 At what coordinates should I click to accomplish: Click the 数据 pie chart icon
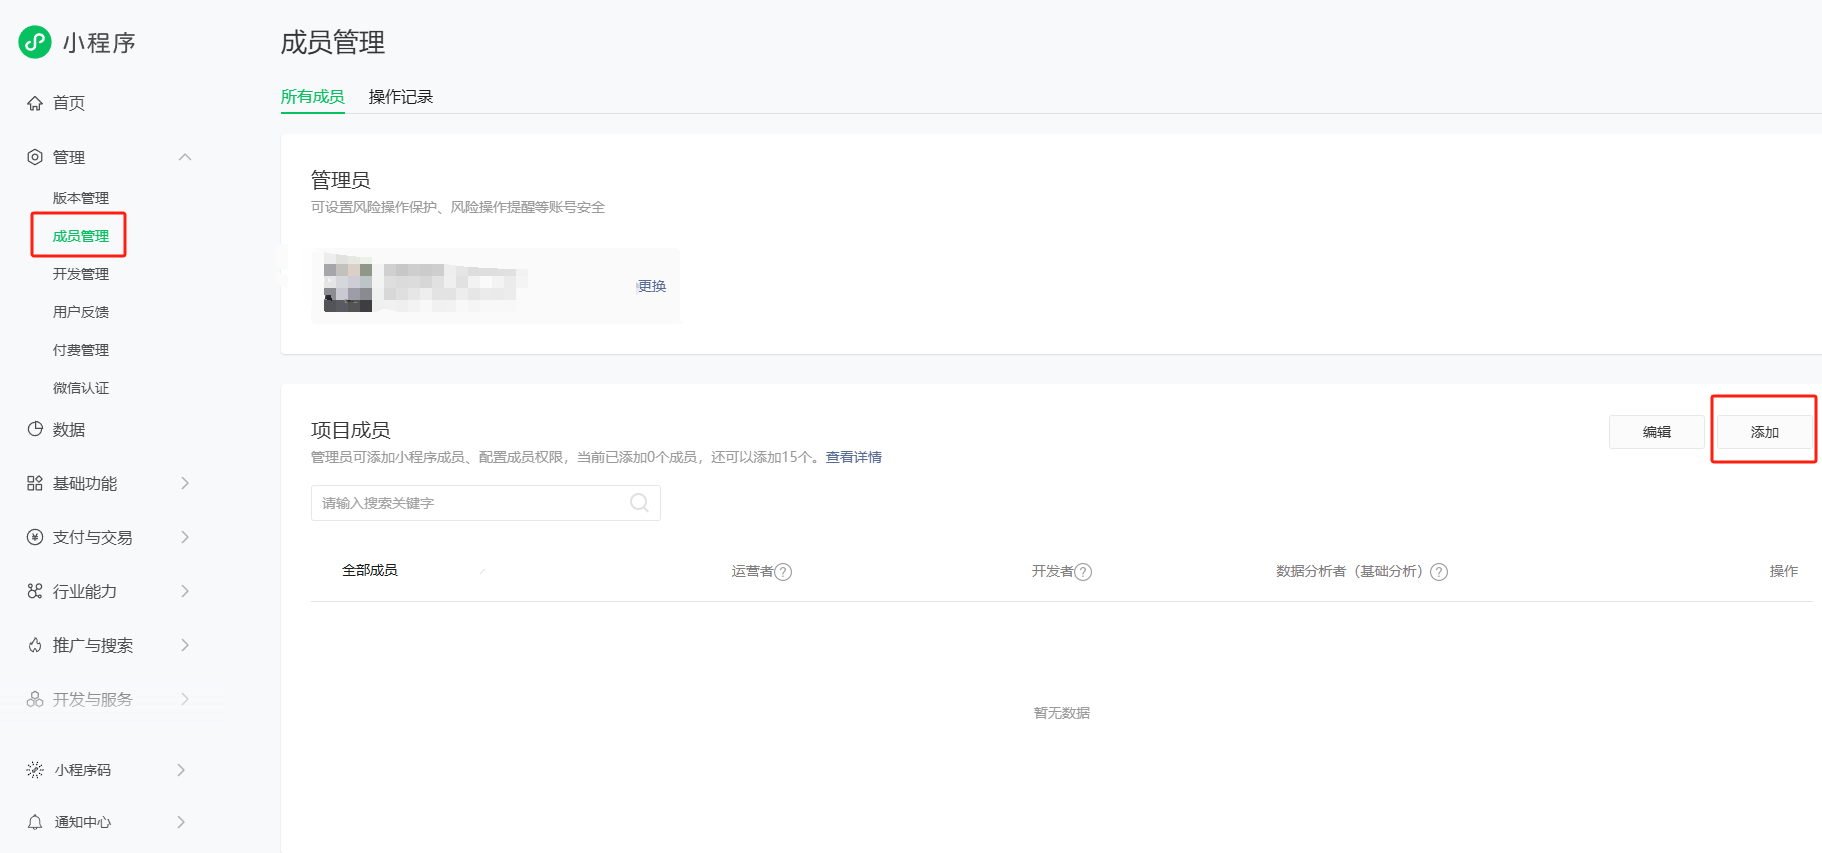(x=35, y=429)
